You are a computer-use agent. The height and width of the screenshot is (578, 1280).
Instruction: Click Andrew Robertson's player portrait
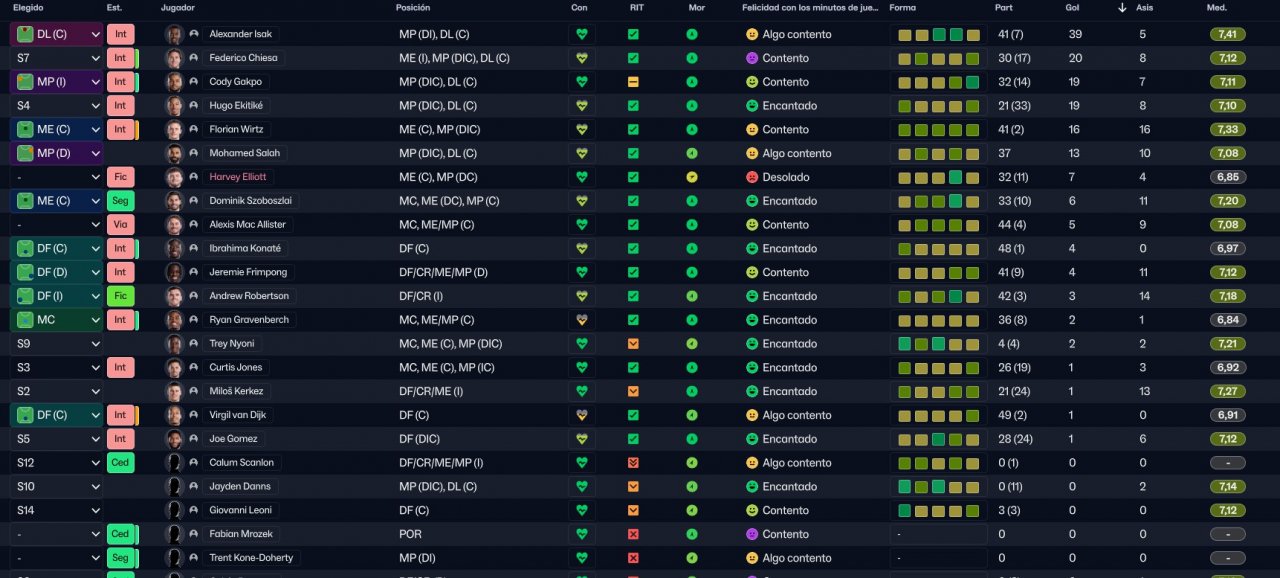click(x=174, y=296)
